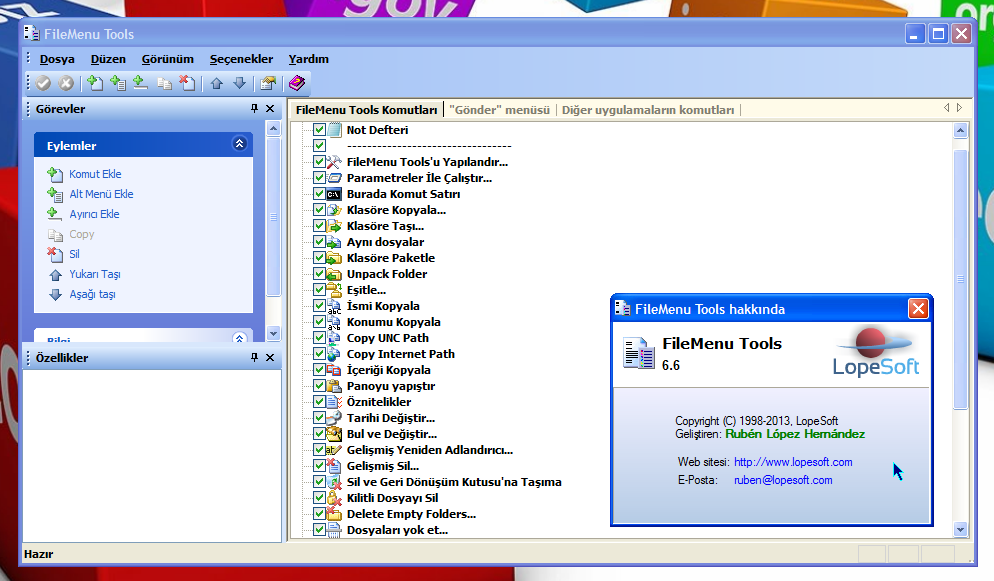Click the Bul ve Değiştir icon
Screen dimensions: 994x581
(x=334, y=434)
